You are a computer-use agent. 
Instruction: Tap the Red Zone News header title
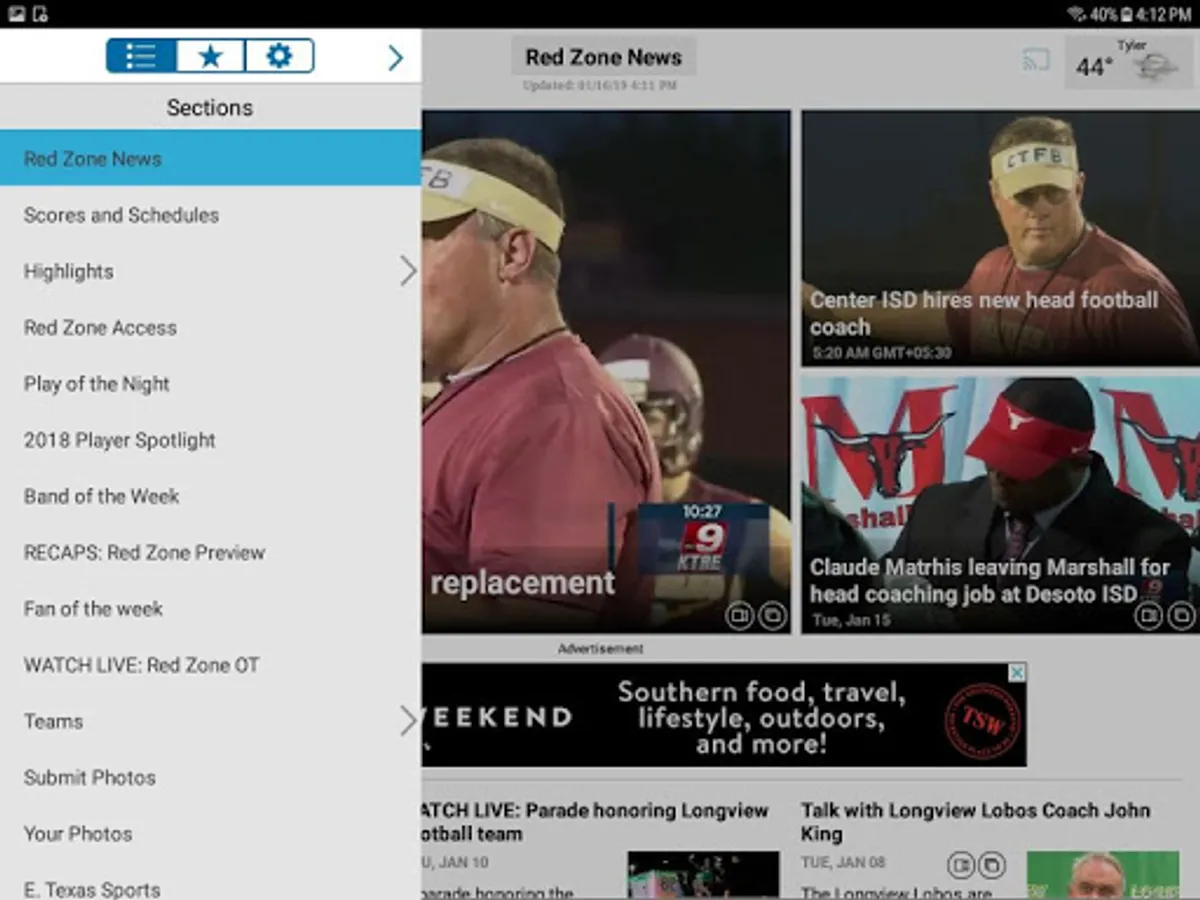(x=603, y=57)
